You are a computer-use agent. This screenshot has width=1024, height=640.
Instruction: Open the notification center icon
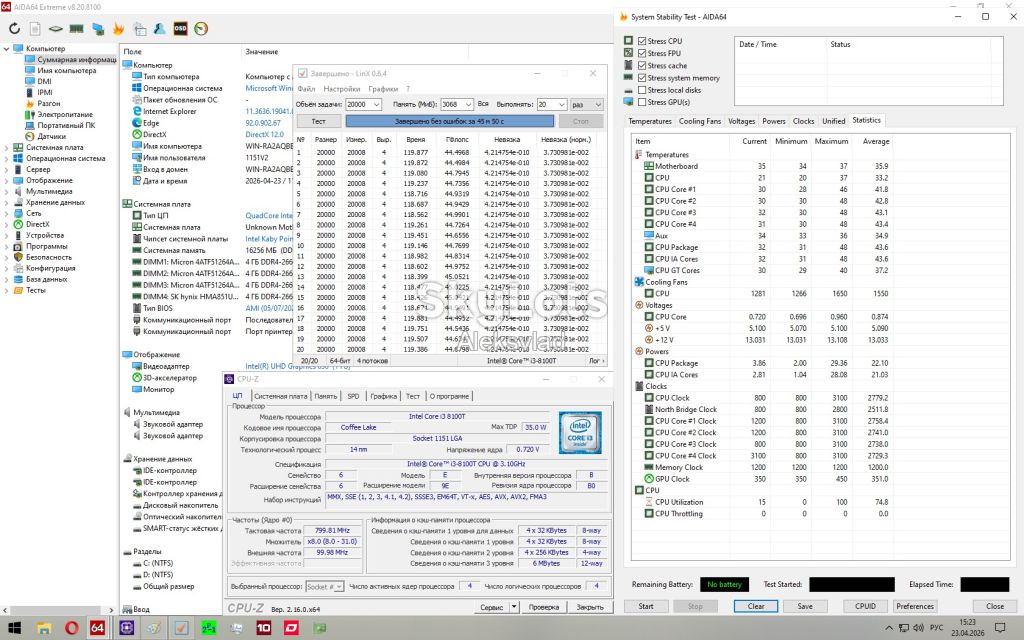(999, 628)
